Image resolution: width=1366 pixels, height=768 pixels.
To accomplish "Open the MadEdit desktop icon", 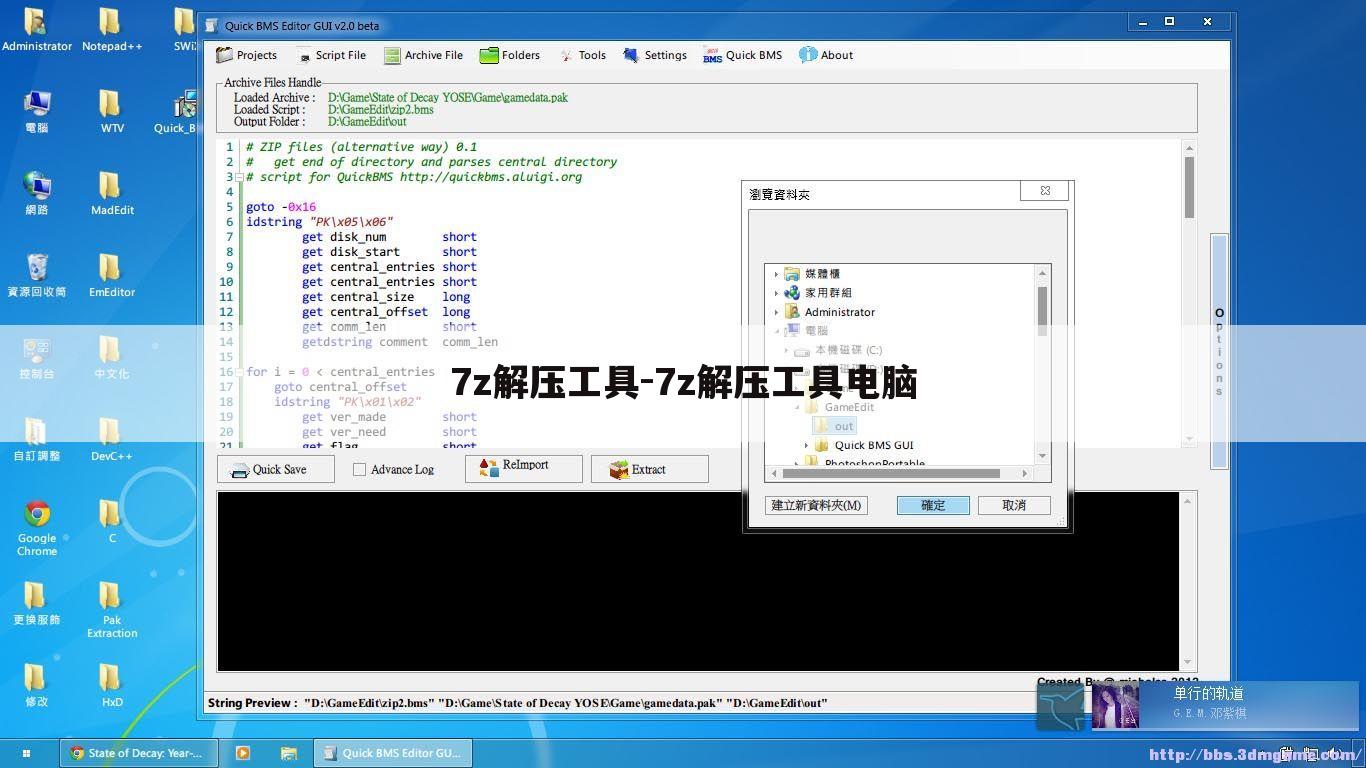I will pyautogui.click(x=112, y=194).
